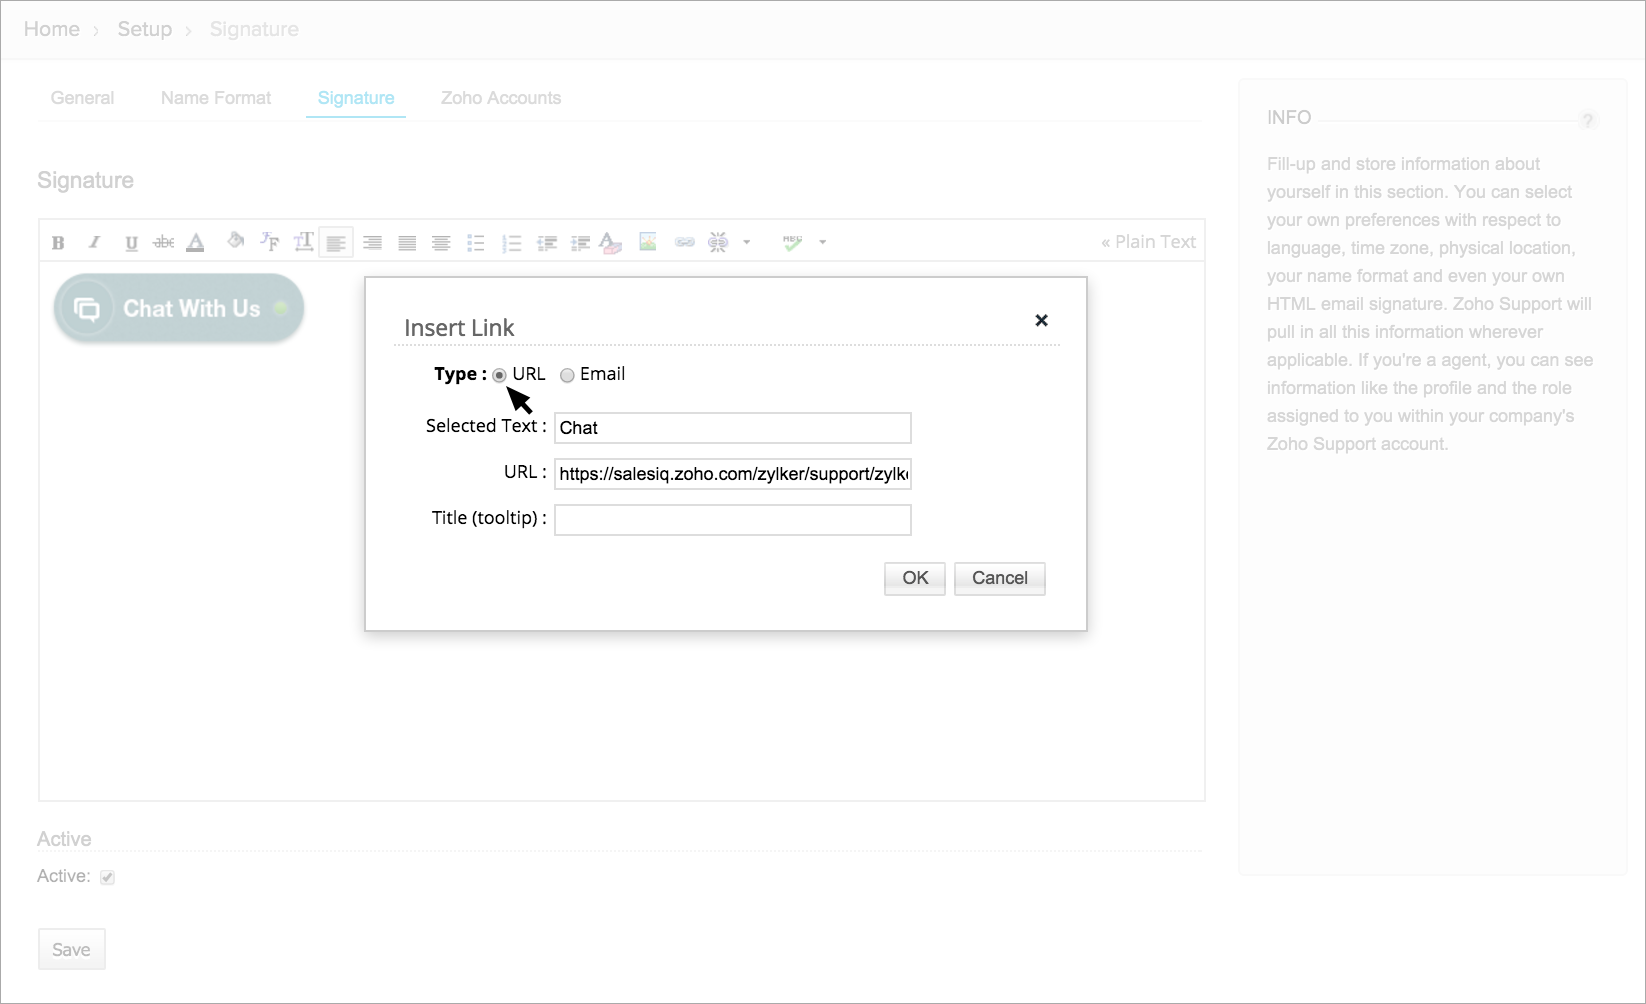Click the numbered list icon
Viewport: 1646px width, 1004px height.
click(511, 242)
